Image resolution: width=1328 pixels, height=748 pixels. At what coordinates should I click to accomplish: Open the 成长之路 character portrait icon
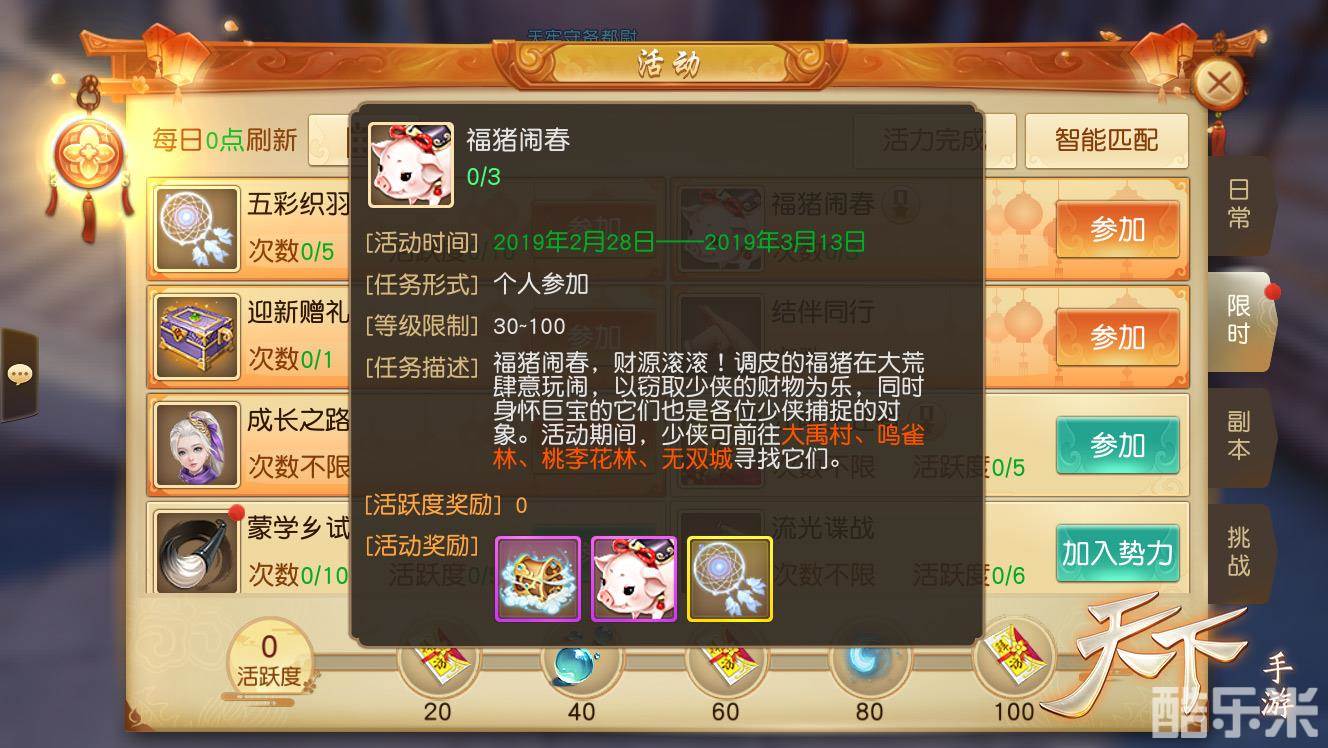(x=197, y=445)
